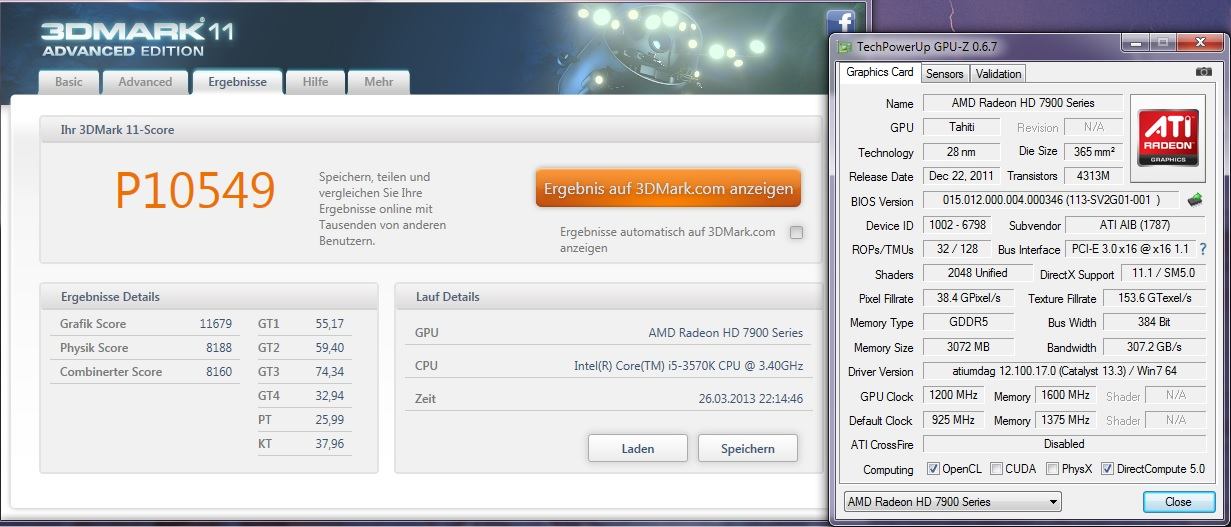This screenshot has height=527, width=1231.
Task: Click the Combinerter Score 8160 row
Action: [x=146, y=372]
